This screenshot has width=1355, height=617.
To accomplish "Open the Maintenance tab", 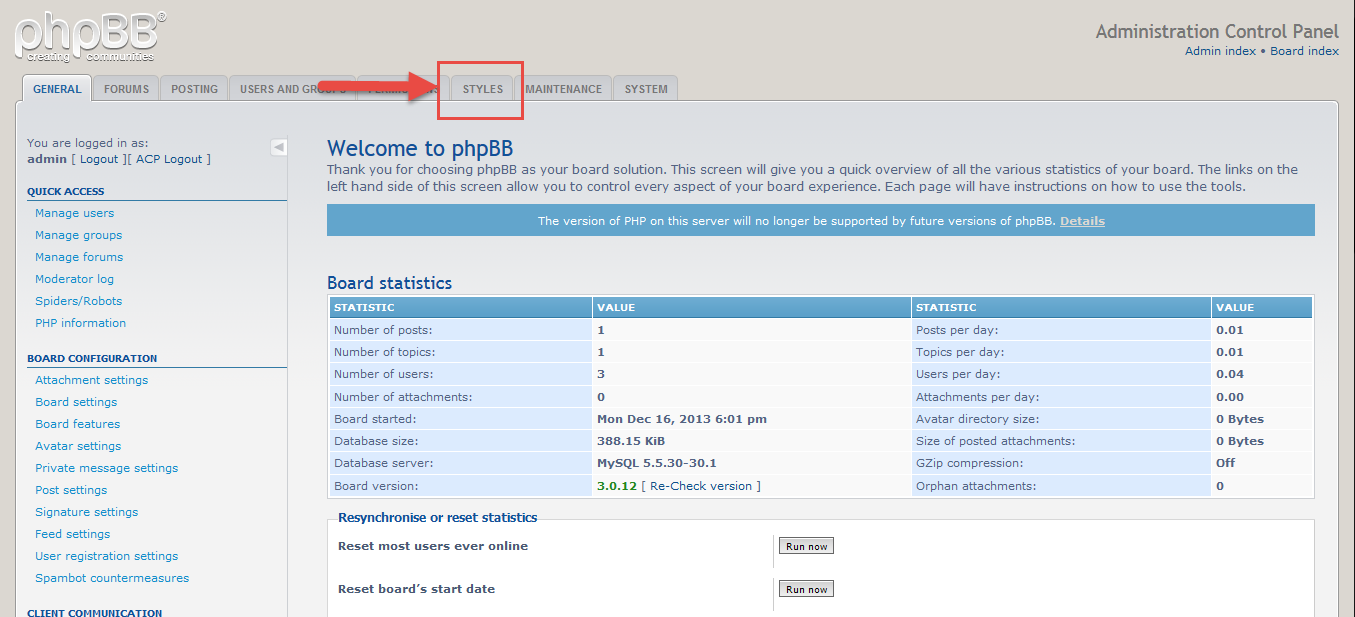I will coord(564,88).
